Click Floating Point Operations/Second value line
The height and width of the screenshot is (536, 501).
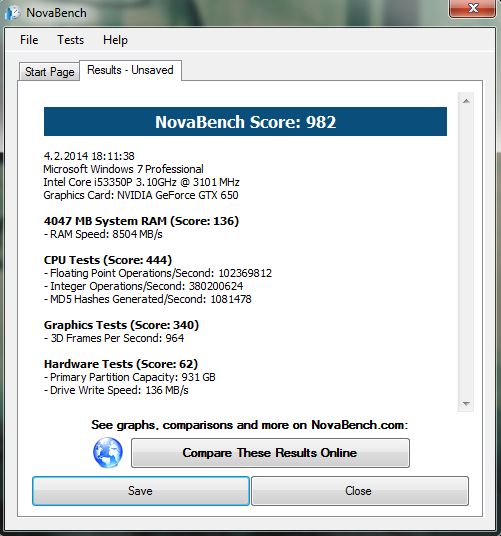pyautogui.click(x=158, y=273)
